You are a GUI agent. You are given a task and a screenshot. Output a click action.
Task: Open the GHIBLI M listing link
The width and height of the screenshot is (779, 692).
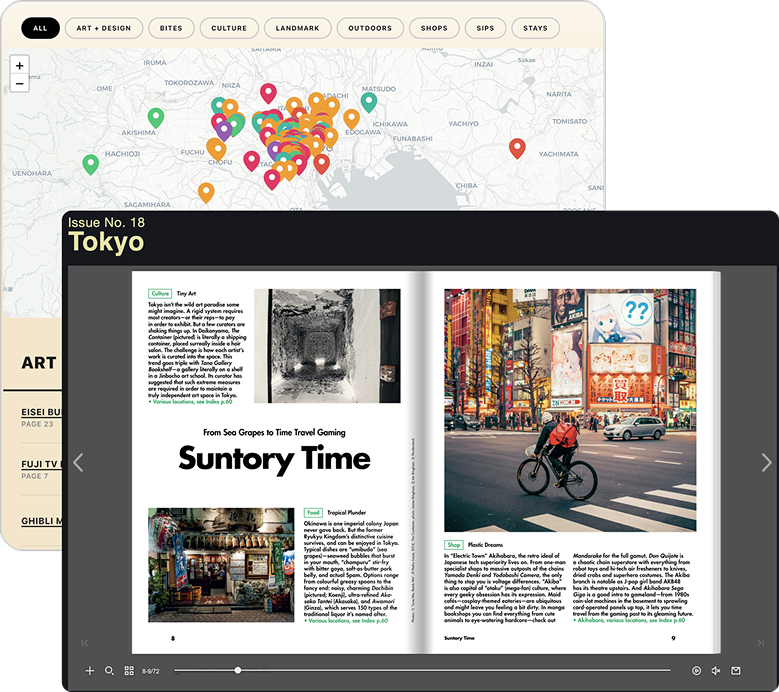[41, 521]
